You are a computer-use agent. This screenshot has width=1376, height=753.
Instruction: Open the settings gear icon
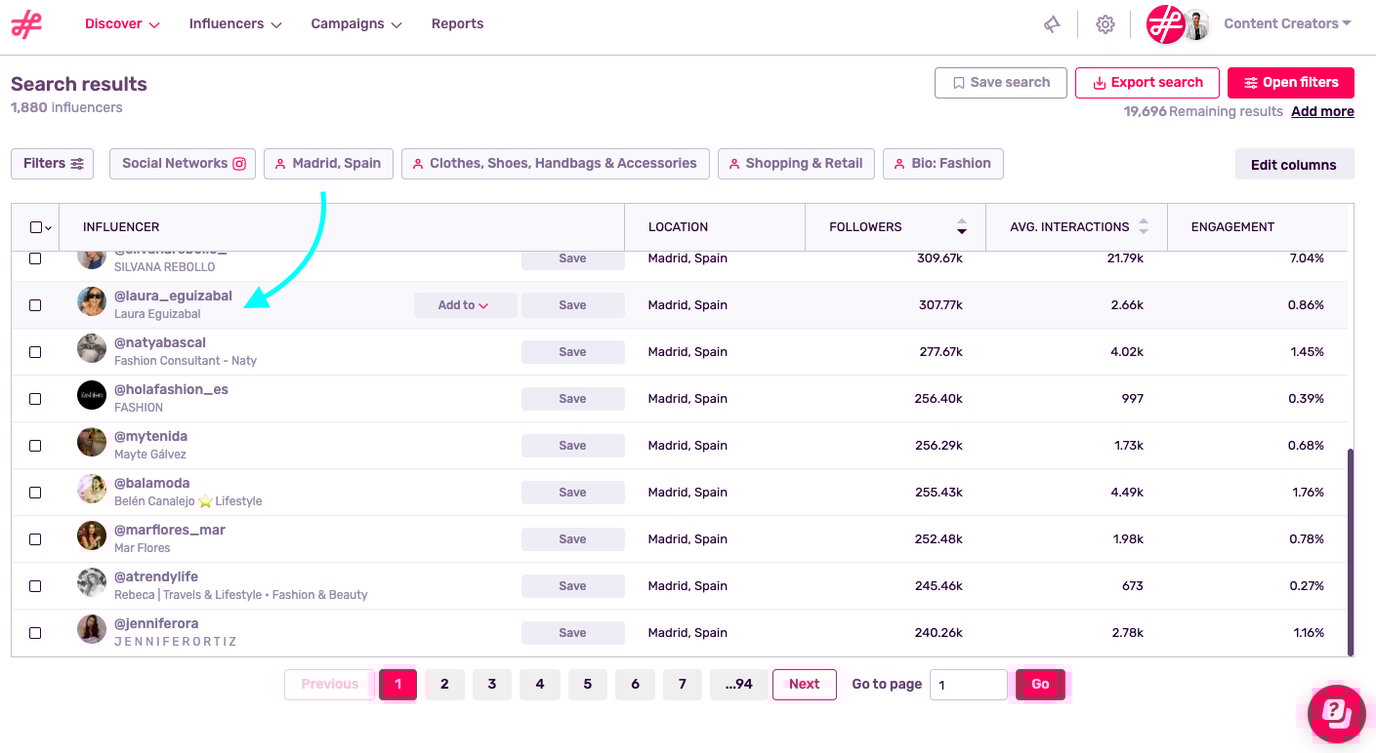pyautogui.click(x=1105, y=23)
